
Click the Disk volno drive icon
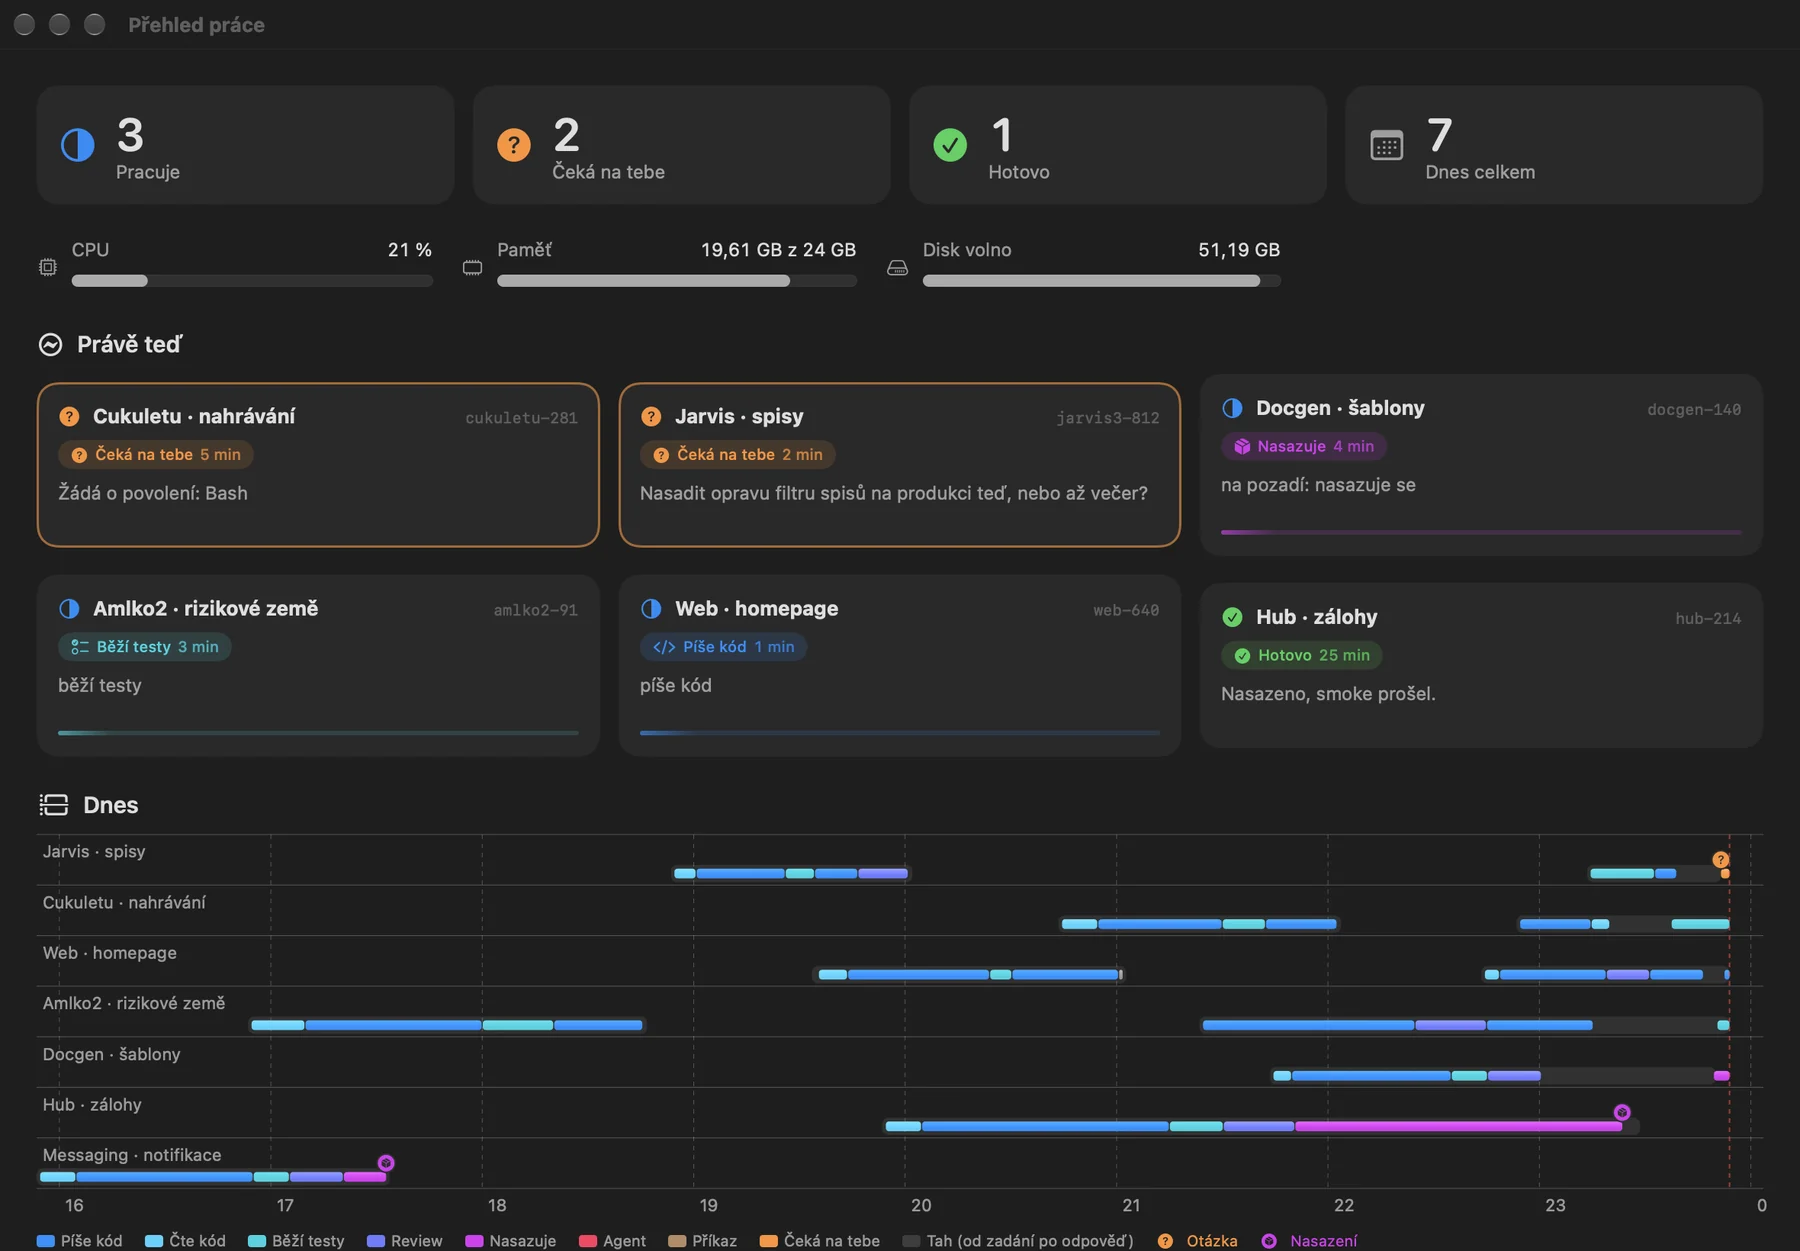[898, 267]
